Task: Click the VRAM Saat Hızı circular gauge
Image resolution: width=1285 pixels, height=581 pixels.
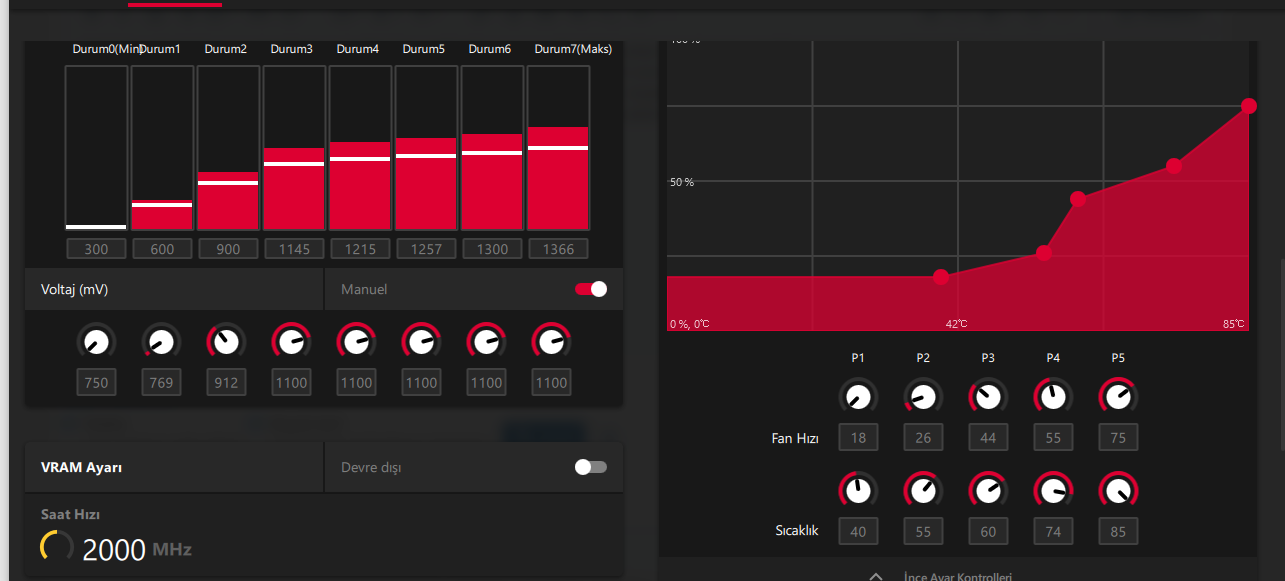Action: [57, 546]
